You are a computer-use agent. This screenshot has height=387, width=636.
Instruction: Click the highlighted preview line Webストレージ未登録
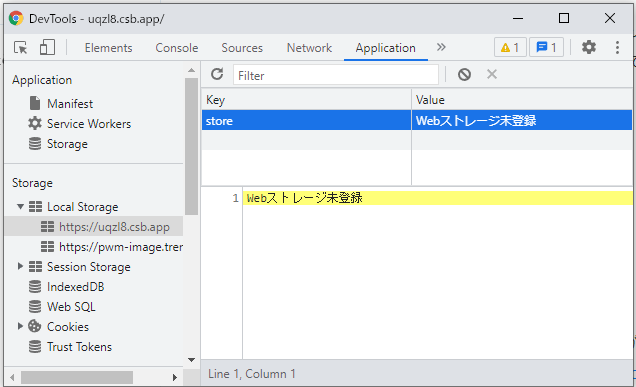[x=304, y=198]
